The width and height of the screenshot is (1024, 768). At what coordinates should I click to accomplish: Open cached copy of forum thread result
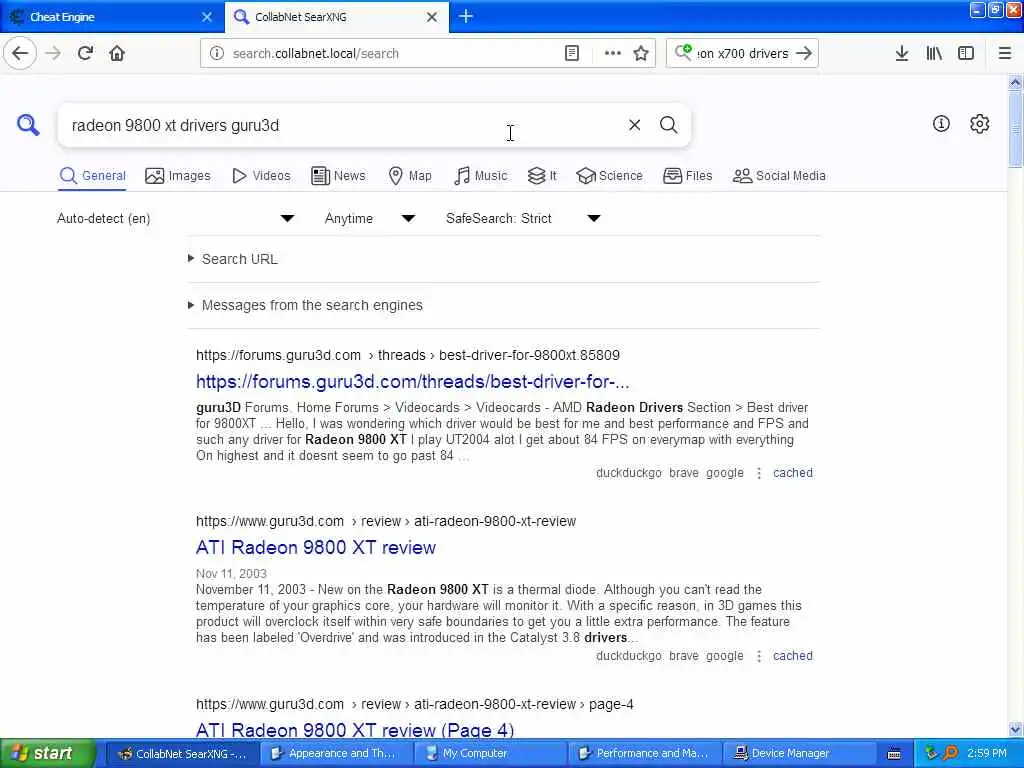click(792, 473)
